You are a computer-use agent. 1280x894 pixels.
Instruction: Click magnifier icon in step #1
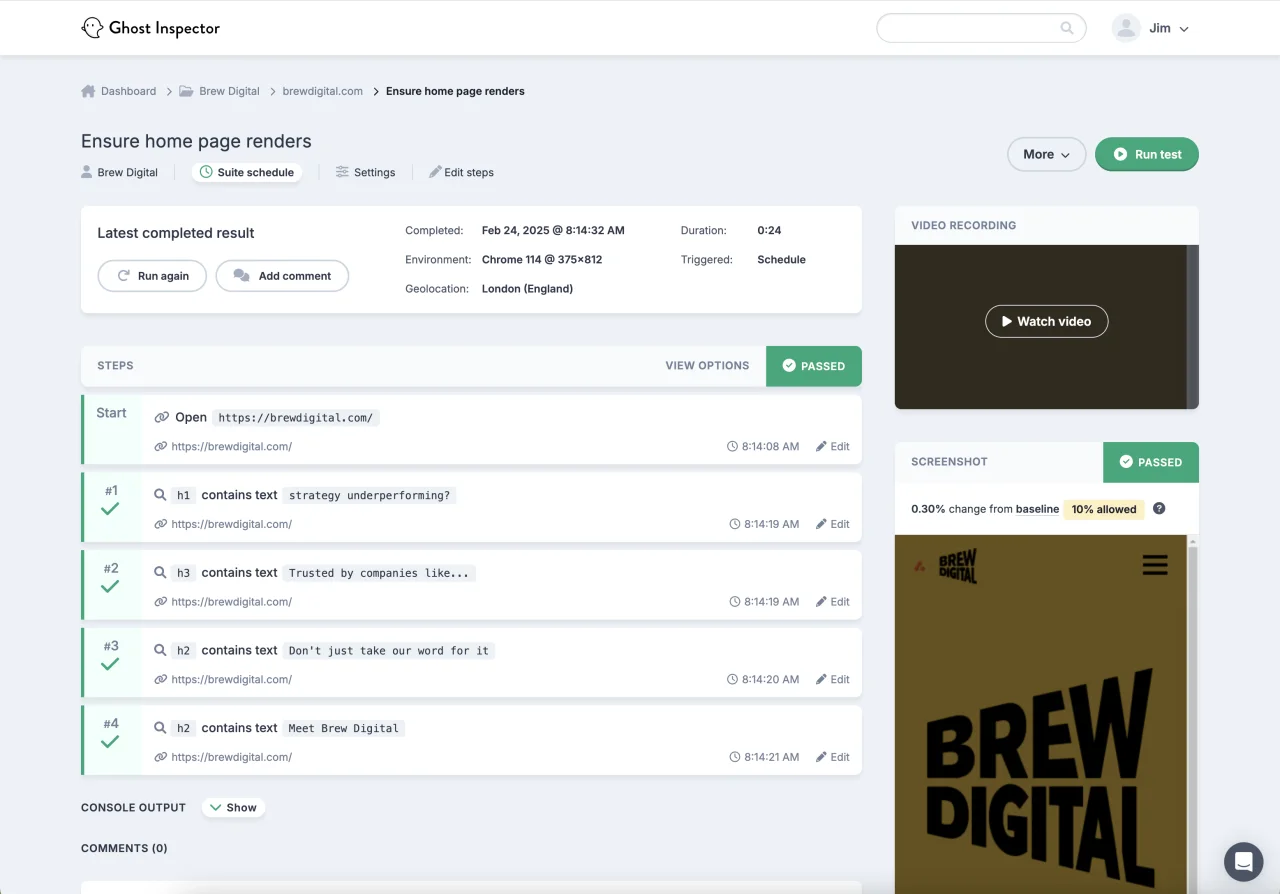click(160, 495)
